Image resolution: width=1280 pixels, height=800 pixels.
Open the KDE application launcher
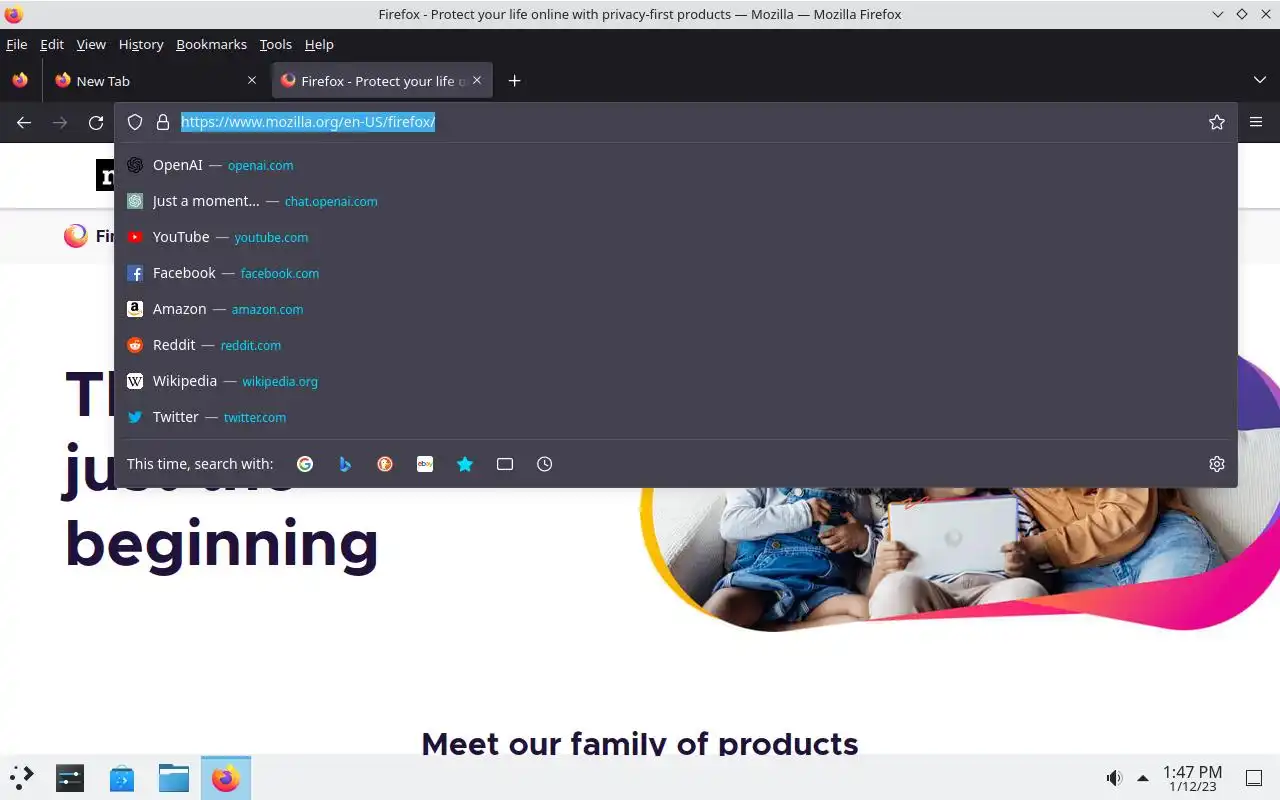[x=22, y=777]
